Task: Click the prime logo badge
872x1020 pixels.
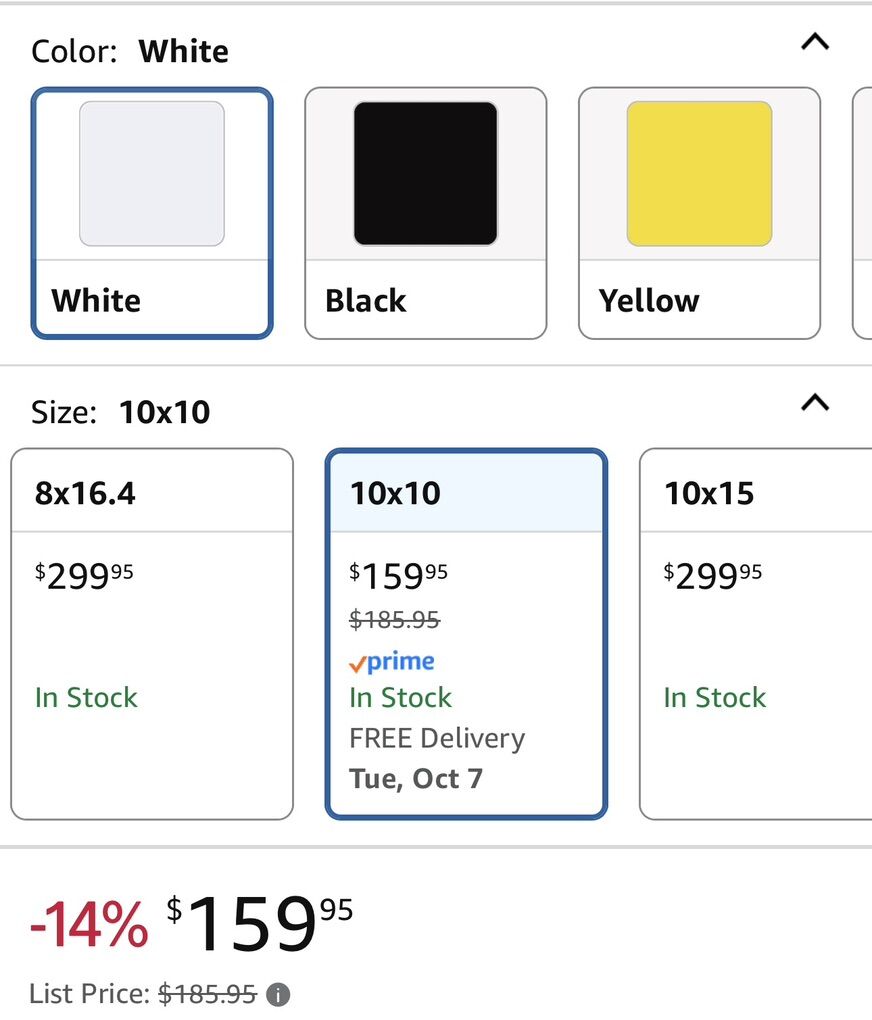Action: pyautogui.click(x=392, y=662)
